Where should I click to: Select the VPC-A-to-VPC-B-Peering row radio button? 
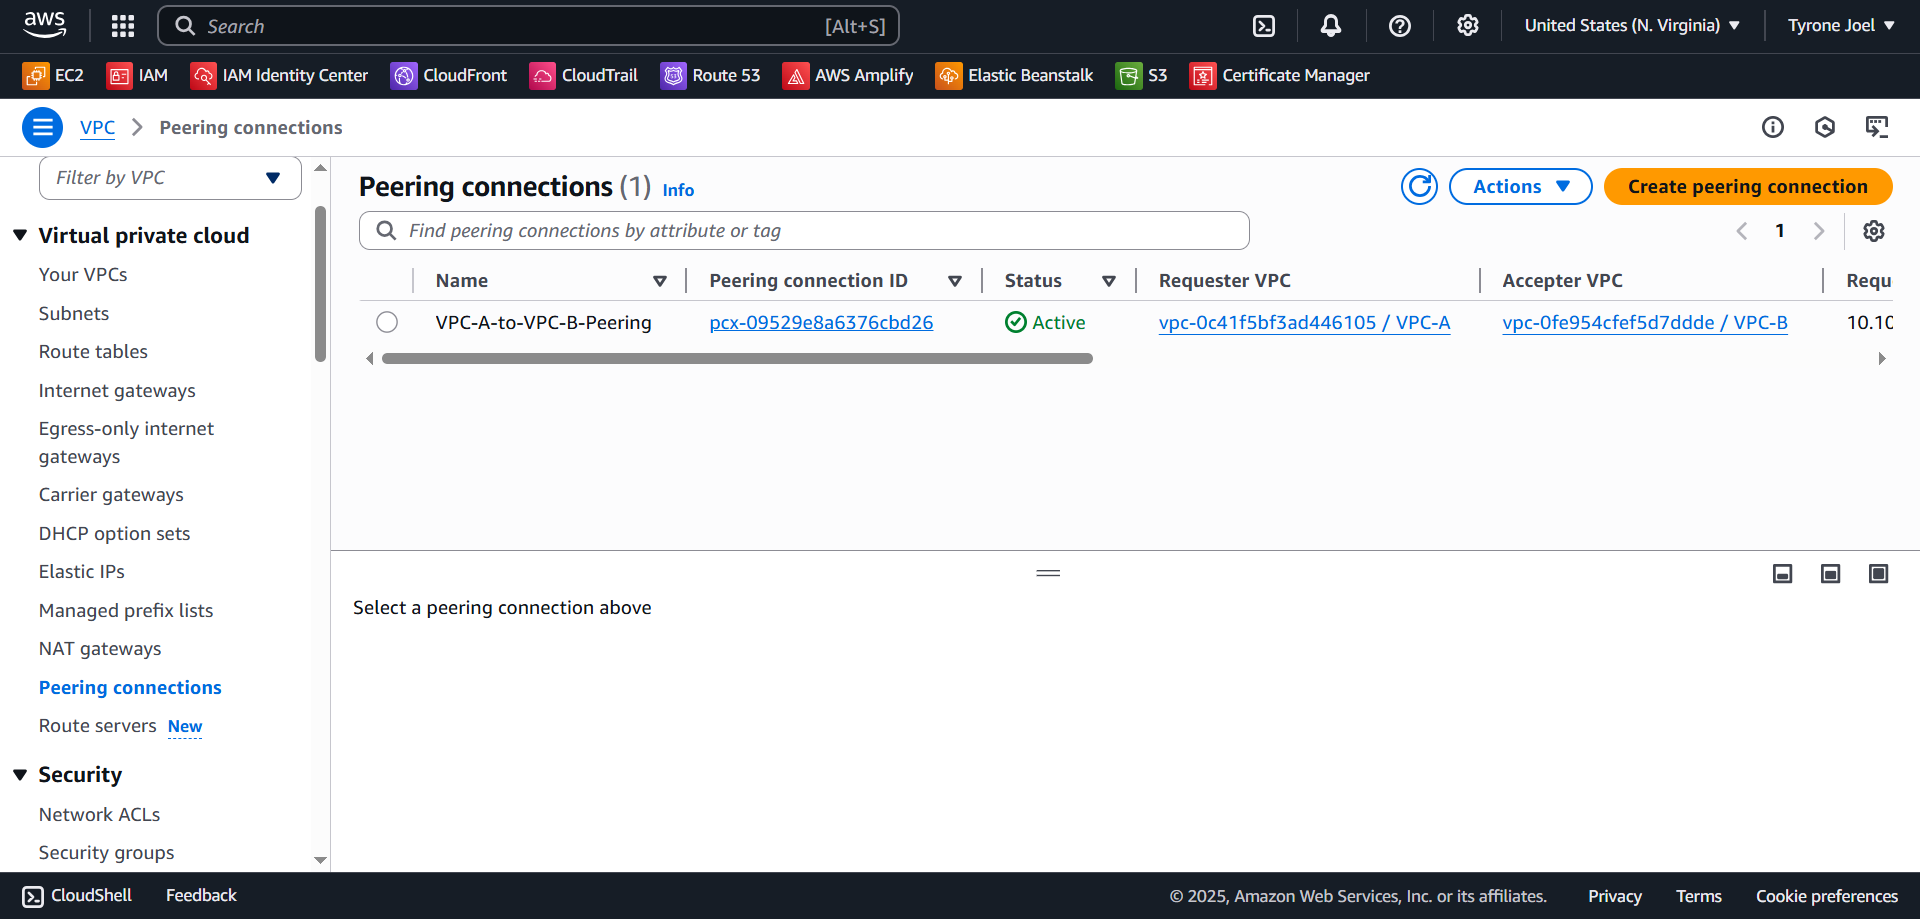tap(387, 322)
